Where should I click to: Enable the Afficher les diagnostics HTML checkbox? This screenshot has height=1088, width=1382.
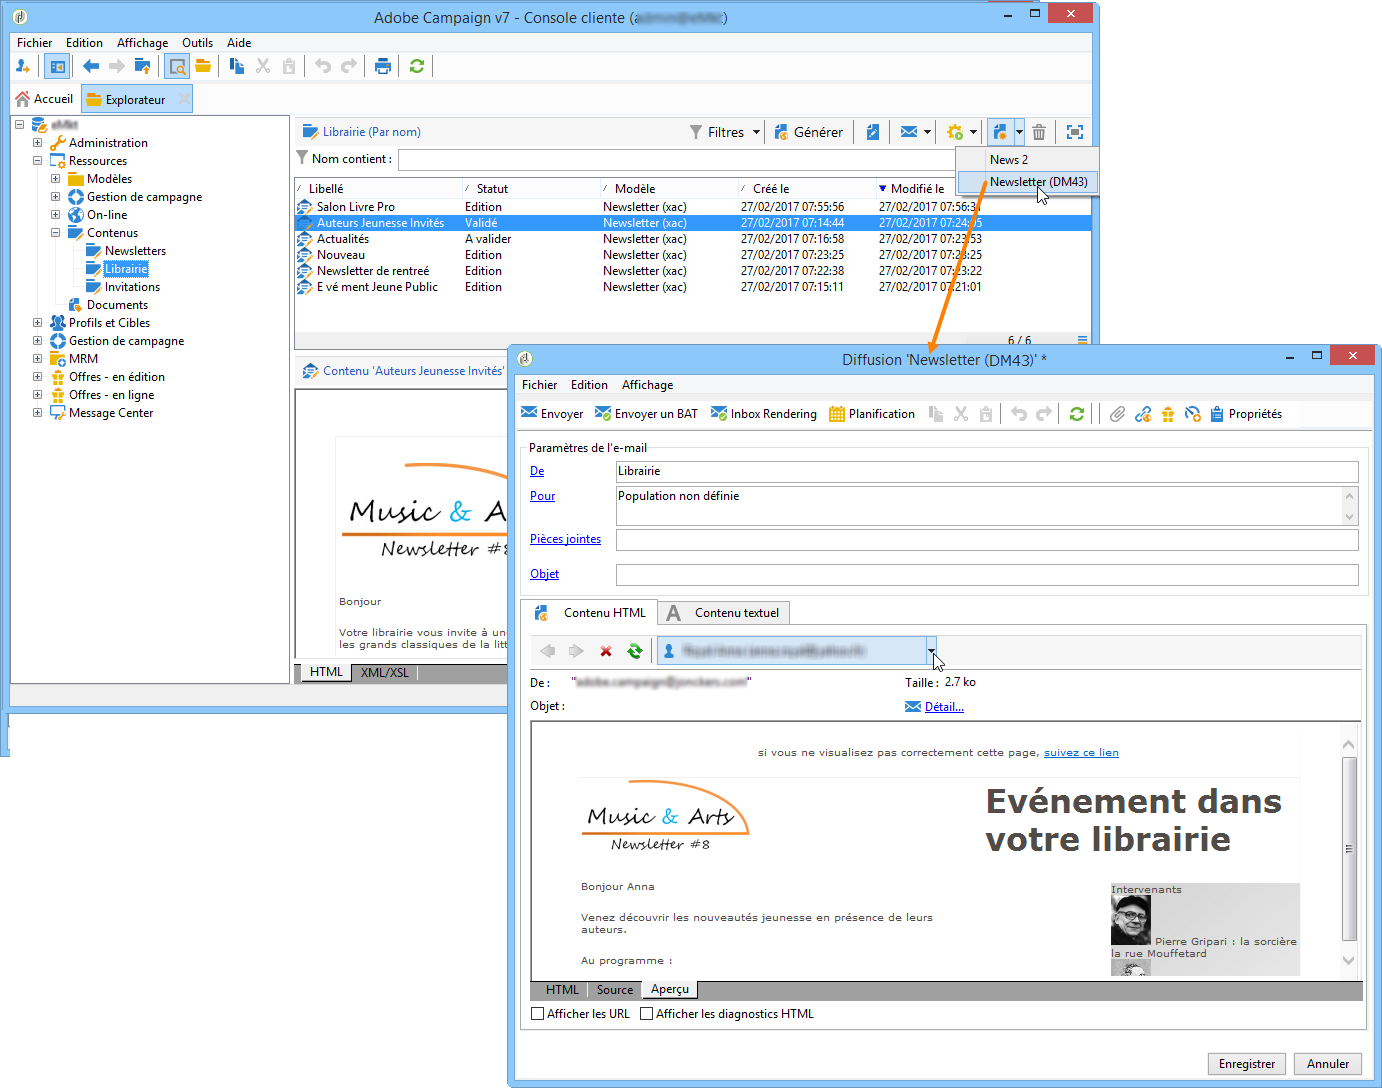[647, 1014]
